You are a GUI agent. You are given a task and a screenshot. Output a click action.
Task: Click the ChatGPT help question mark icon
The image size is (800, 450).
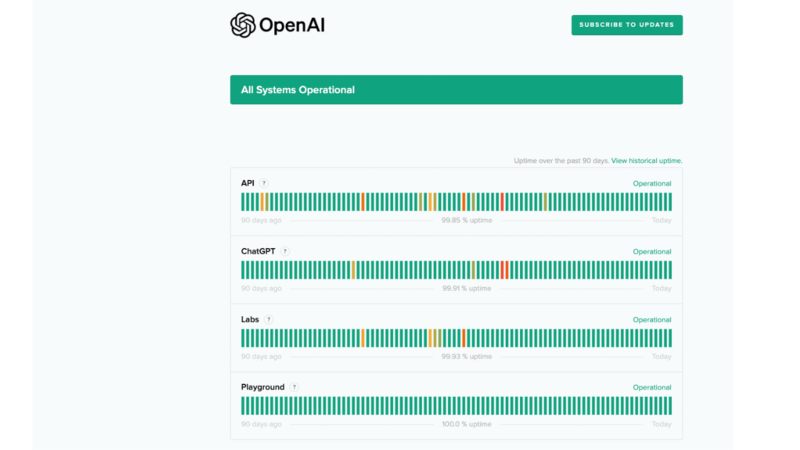(x=285, y=251)
